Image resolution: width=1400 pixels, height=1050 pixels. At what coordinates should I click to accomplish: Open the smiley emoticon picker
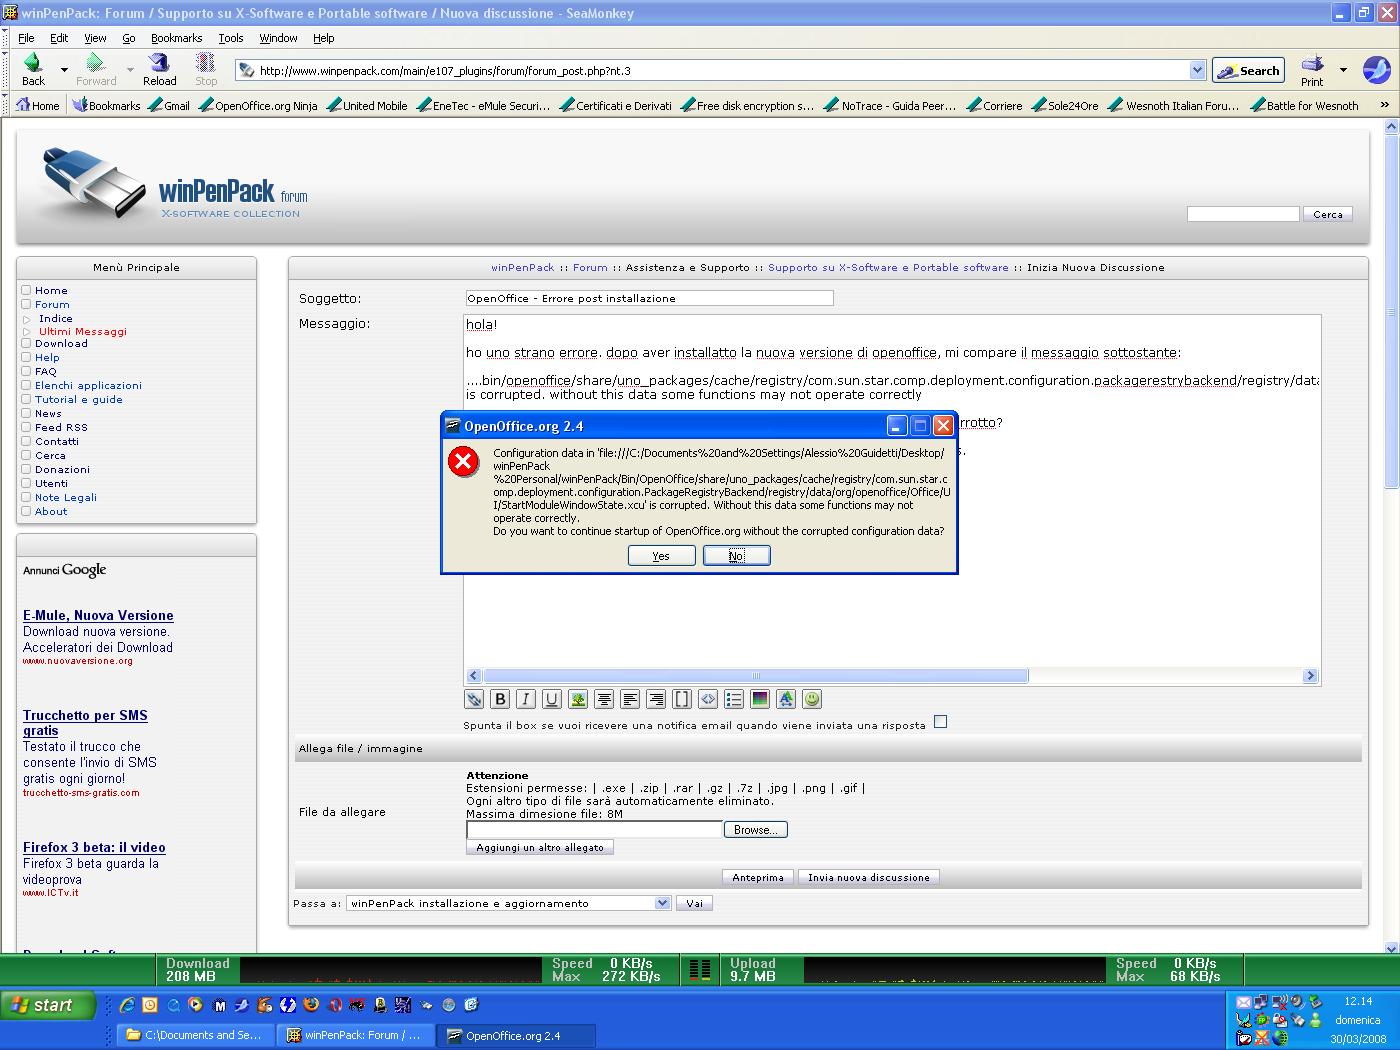[x=812, y=699]
